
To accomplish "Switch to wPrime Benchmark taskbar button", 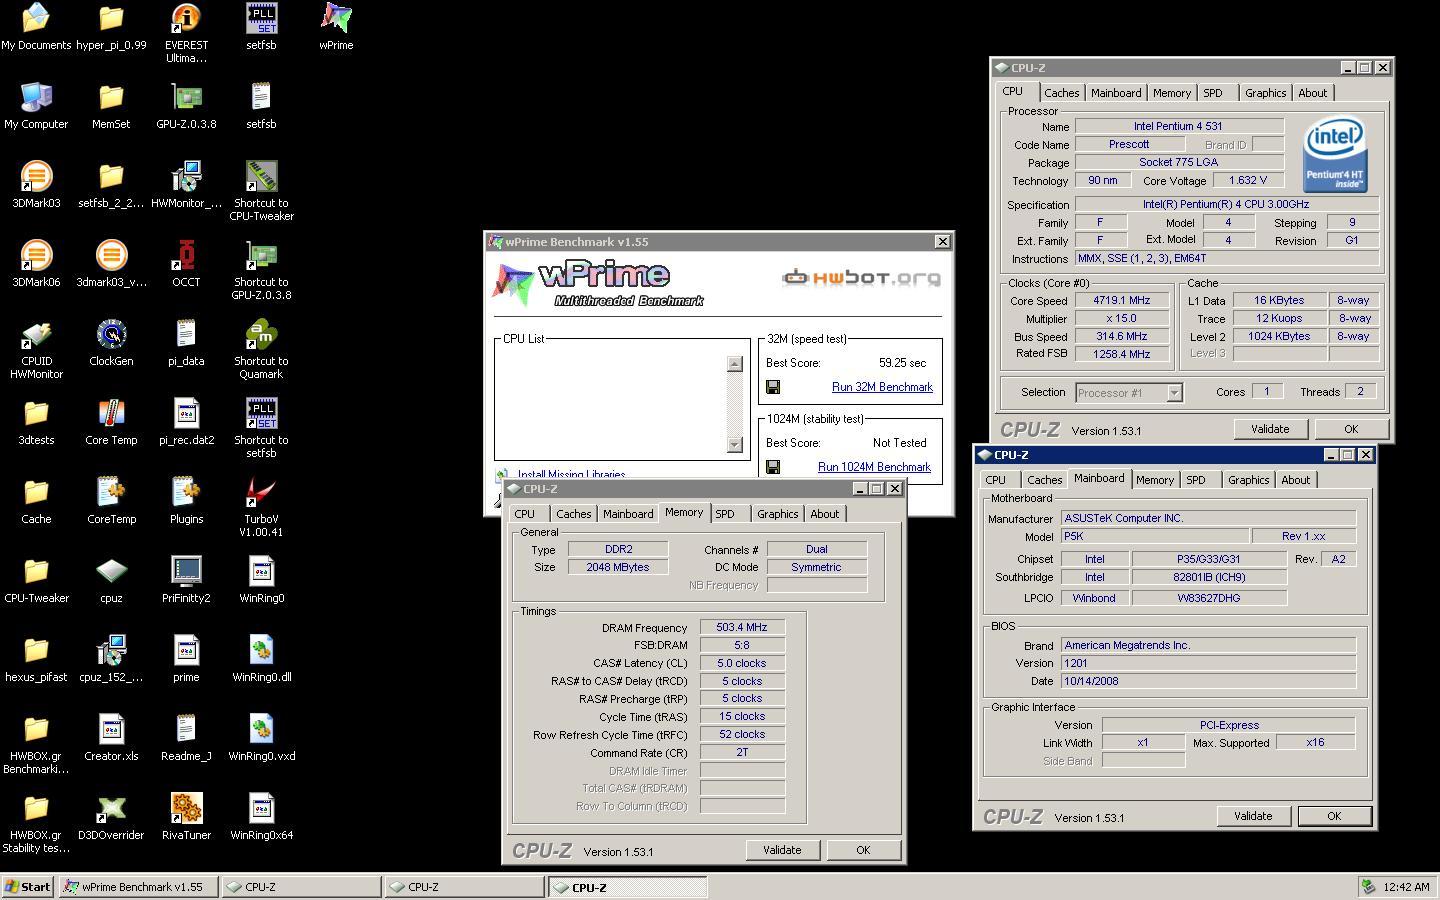I will pyautogui.click(x=138, y=887).
